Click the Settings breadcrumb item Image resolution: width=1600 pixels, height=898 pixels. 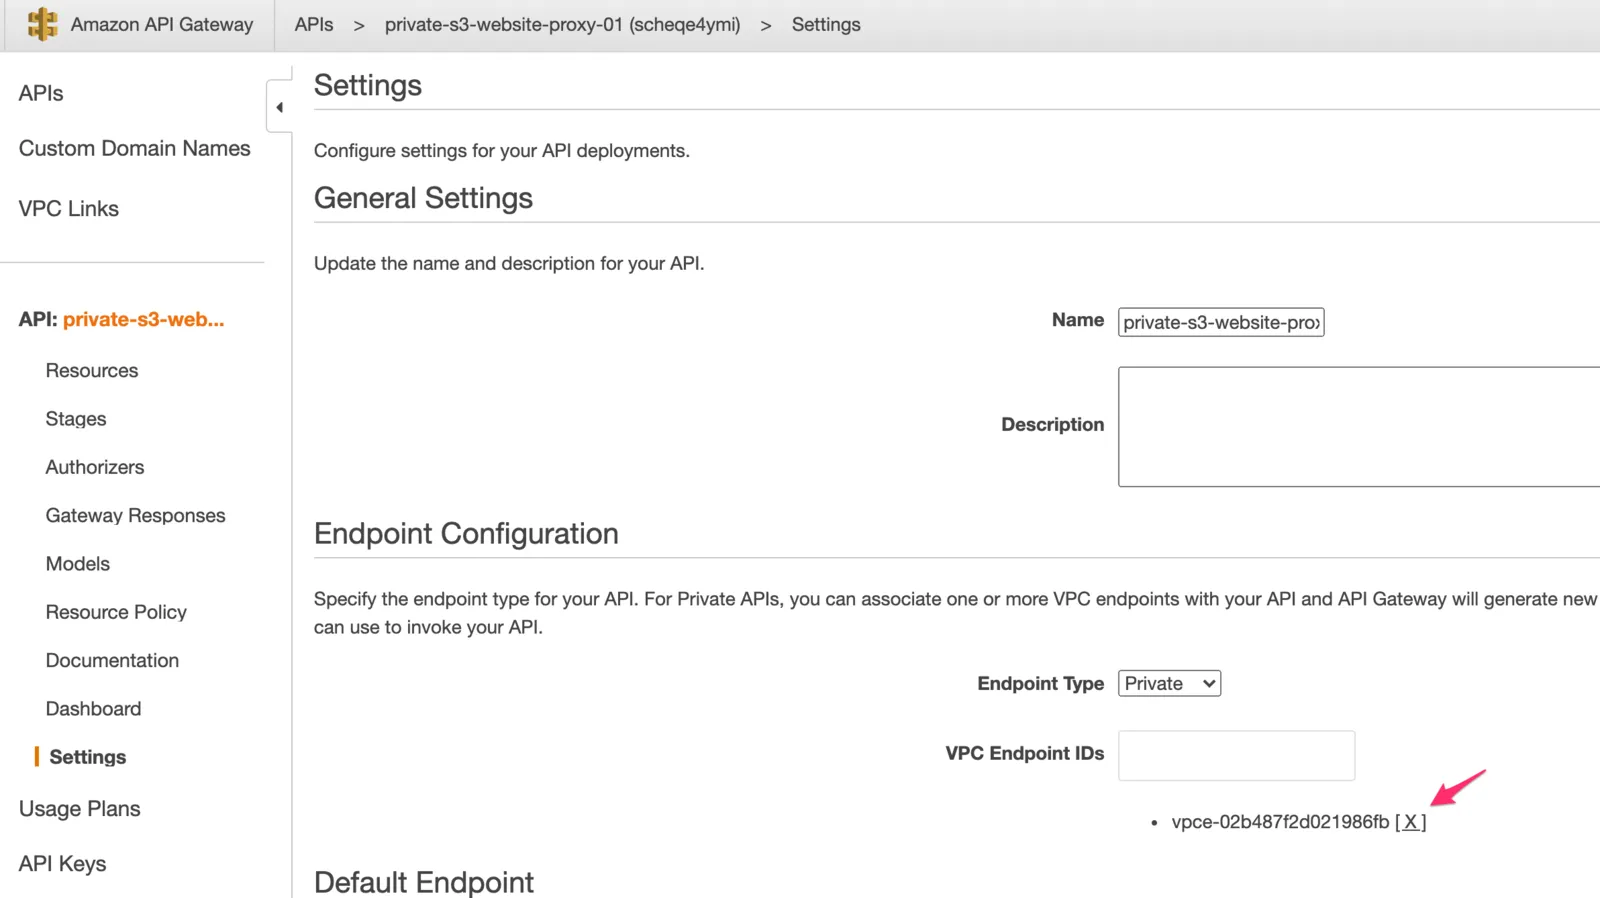pyautogui.click(x=826, y=25)
